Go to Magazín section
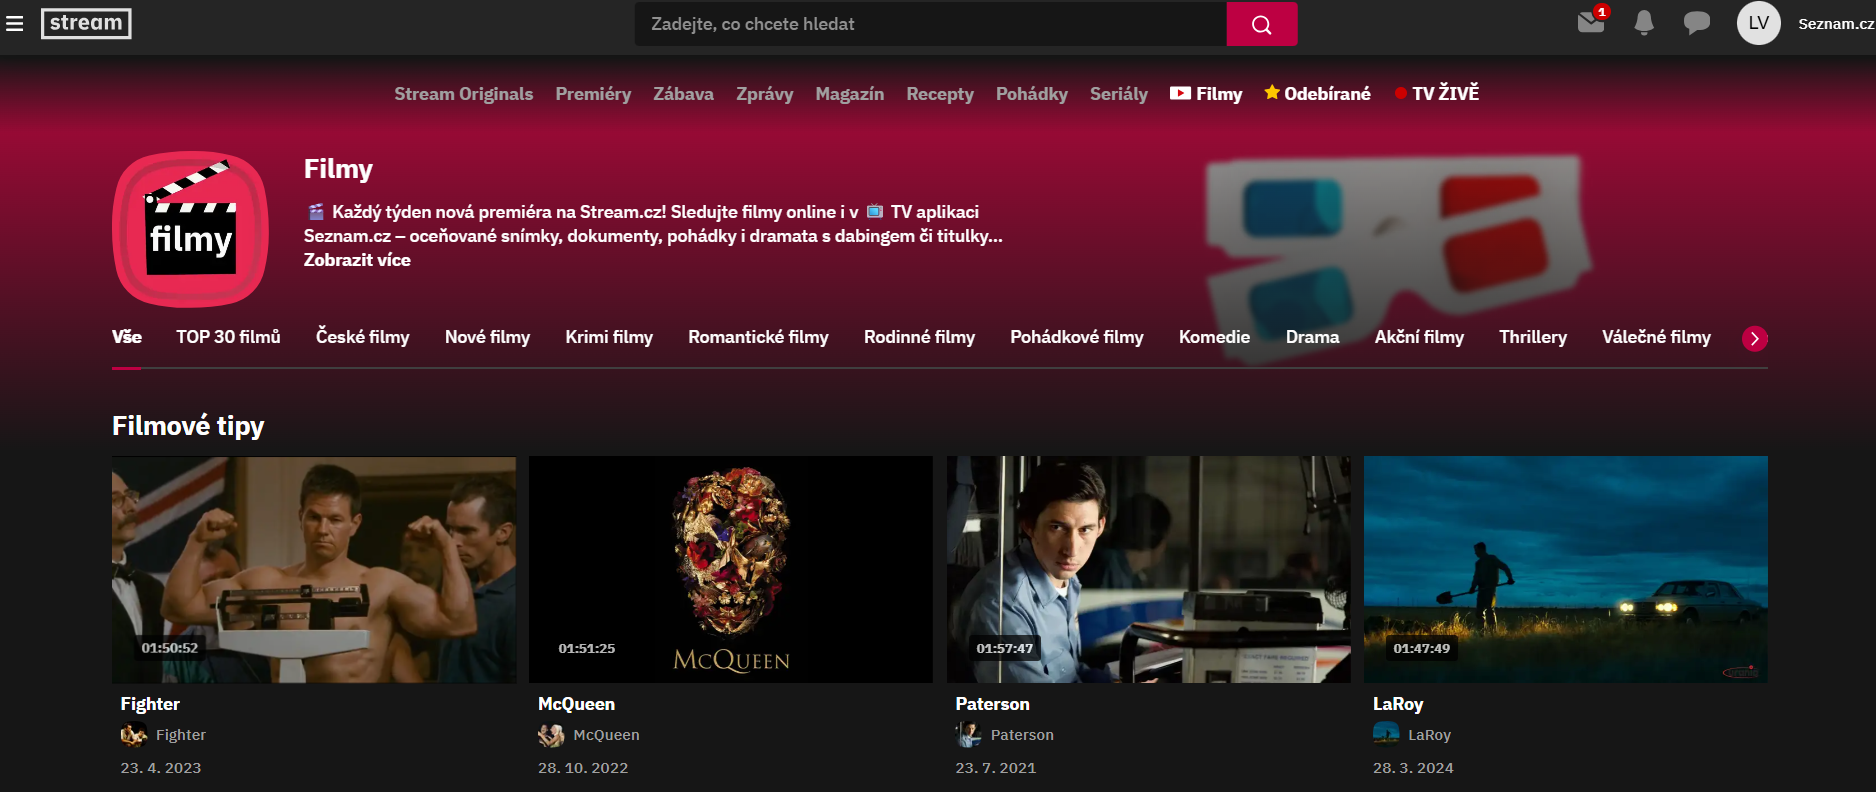Image resolution: width=1876 pixels, height=792 pixels. click(x=849, y=94)
